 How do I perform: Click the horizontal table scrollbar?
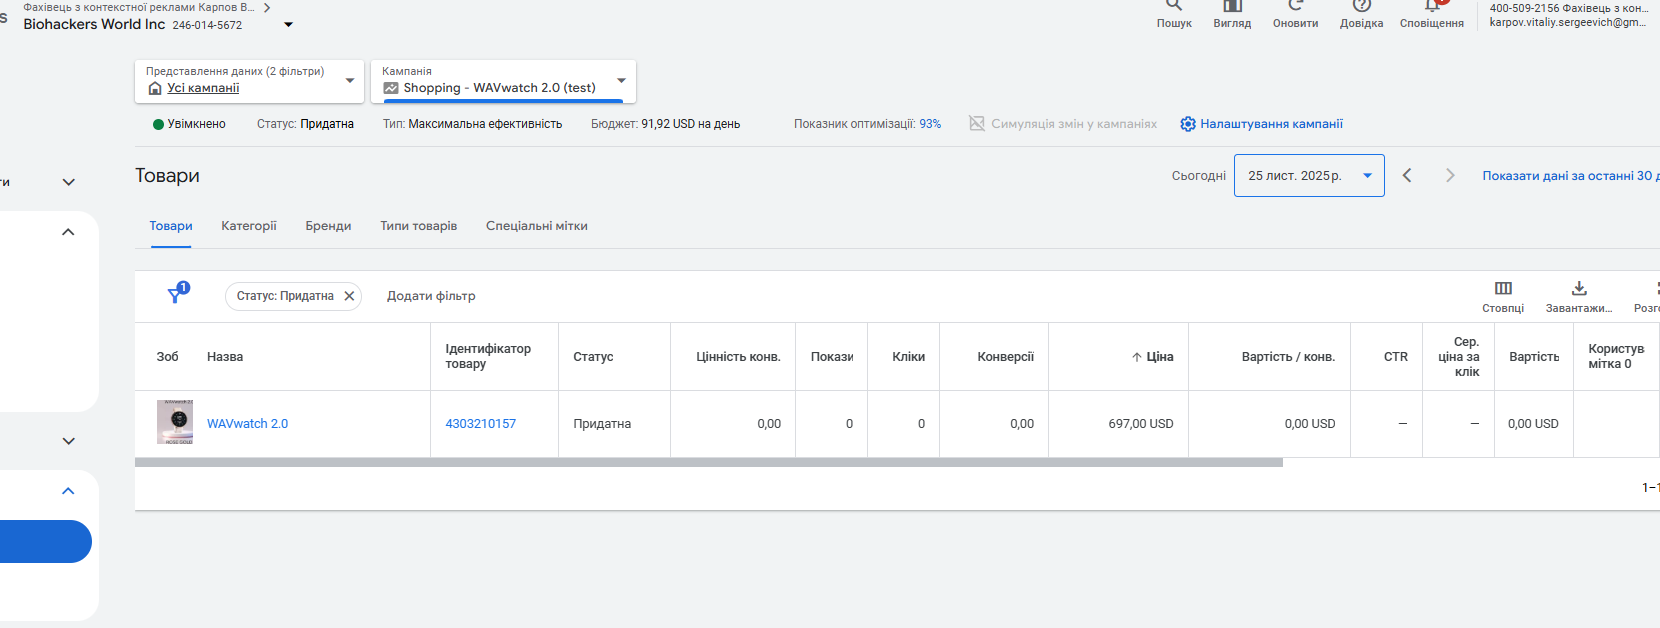tap(708, 463)
